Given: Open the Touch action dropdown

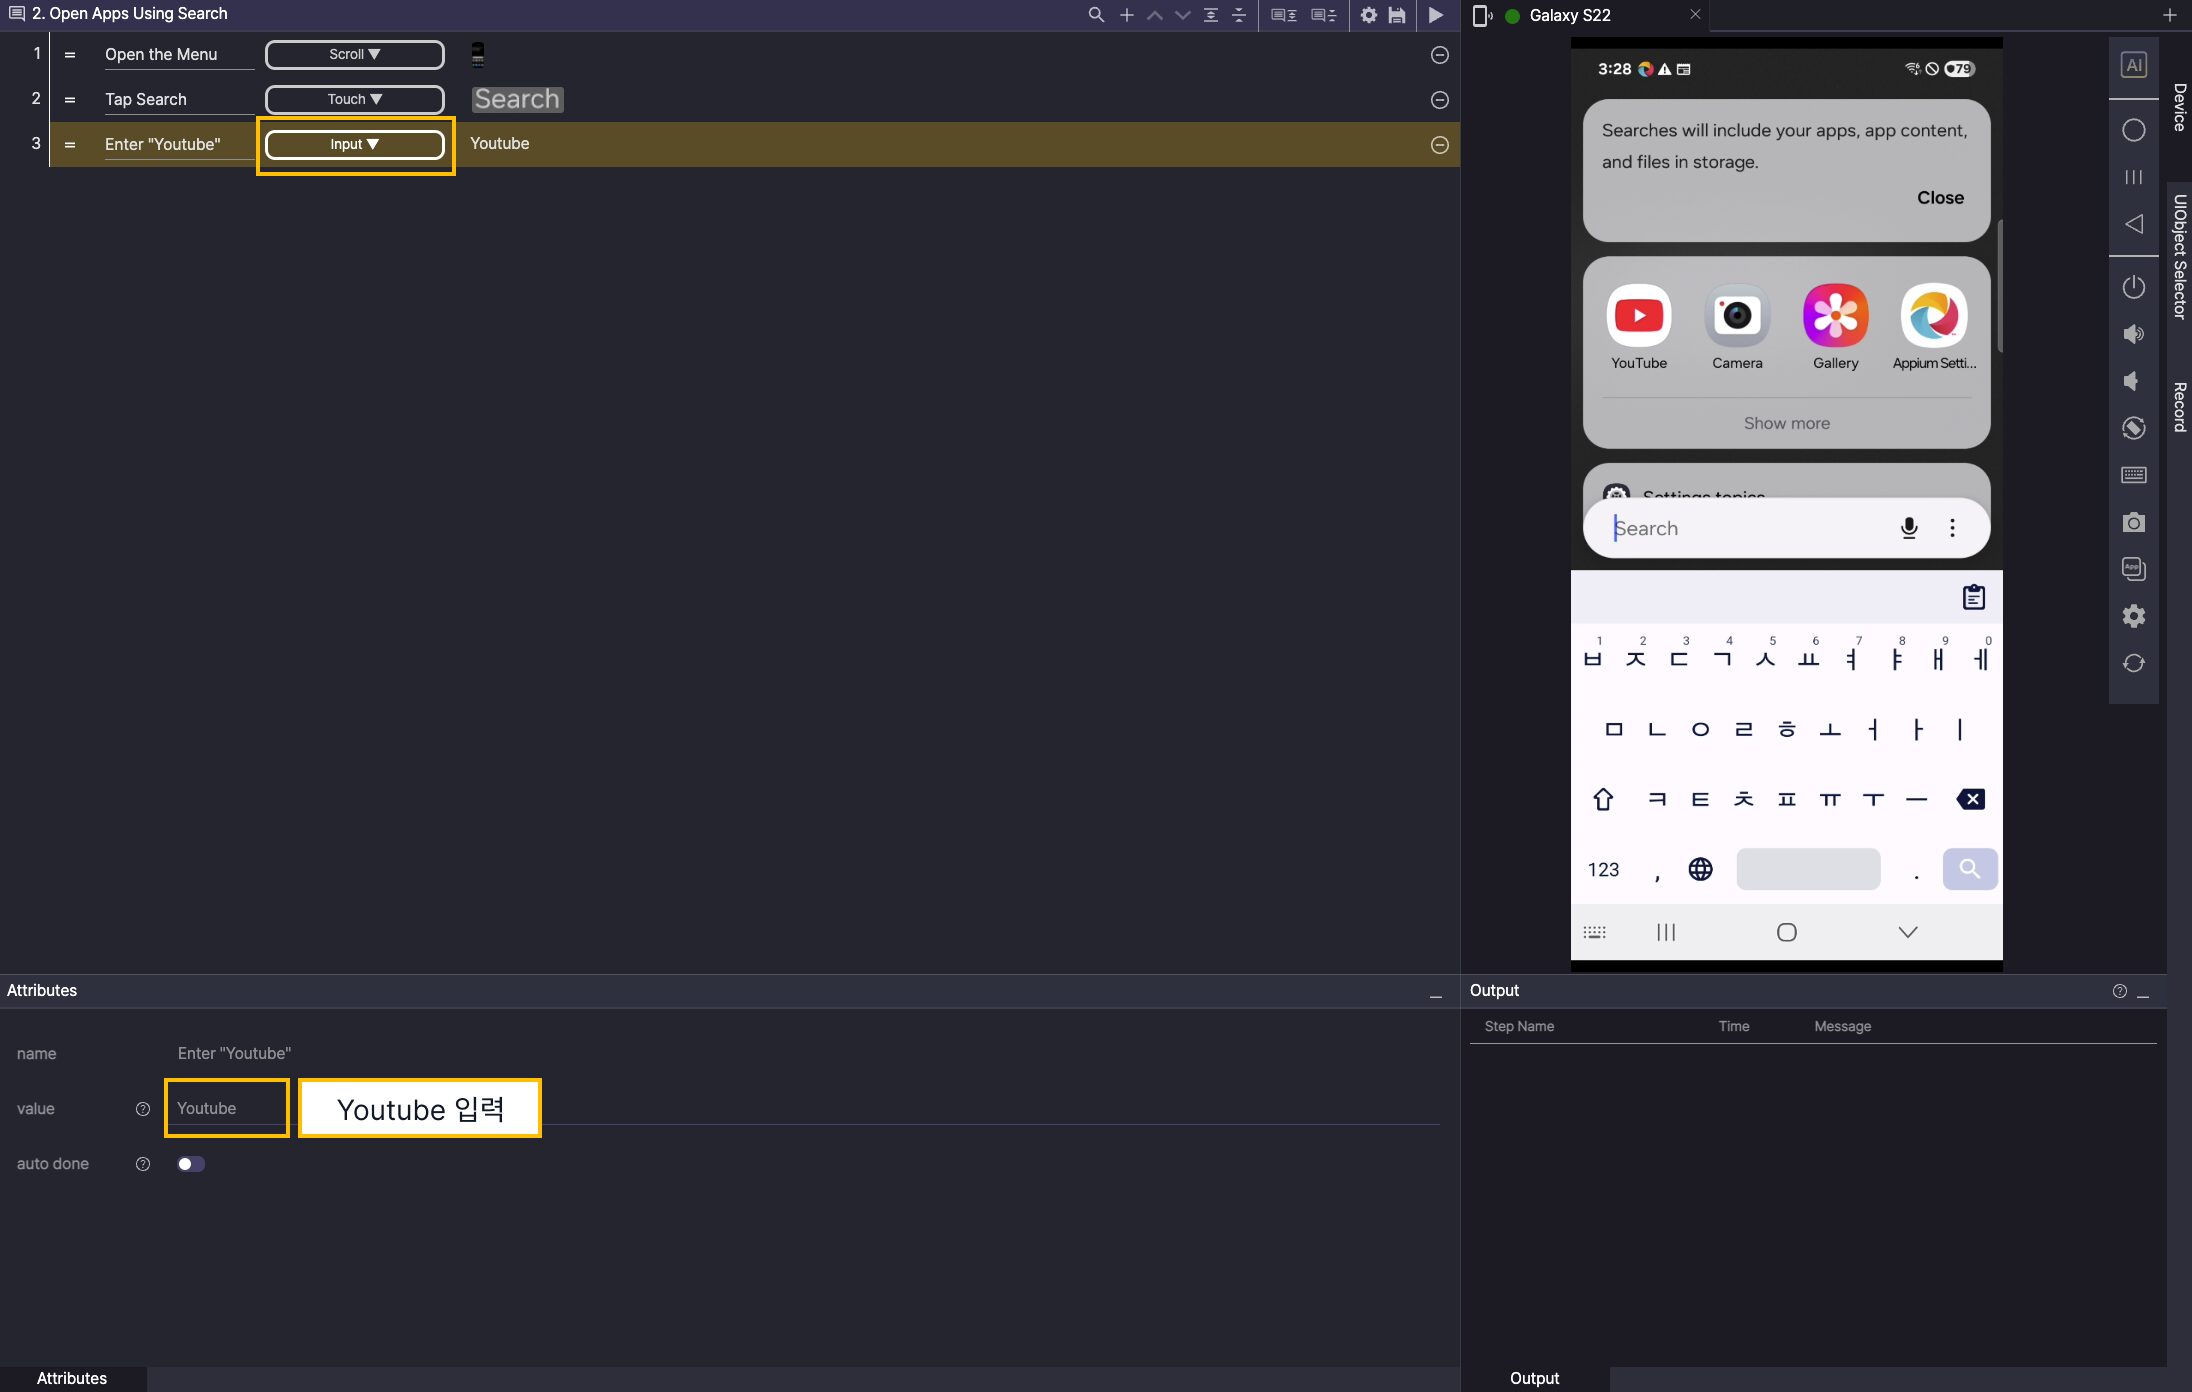Looking at the screenshot, I should [x=354, y=99].
